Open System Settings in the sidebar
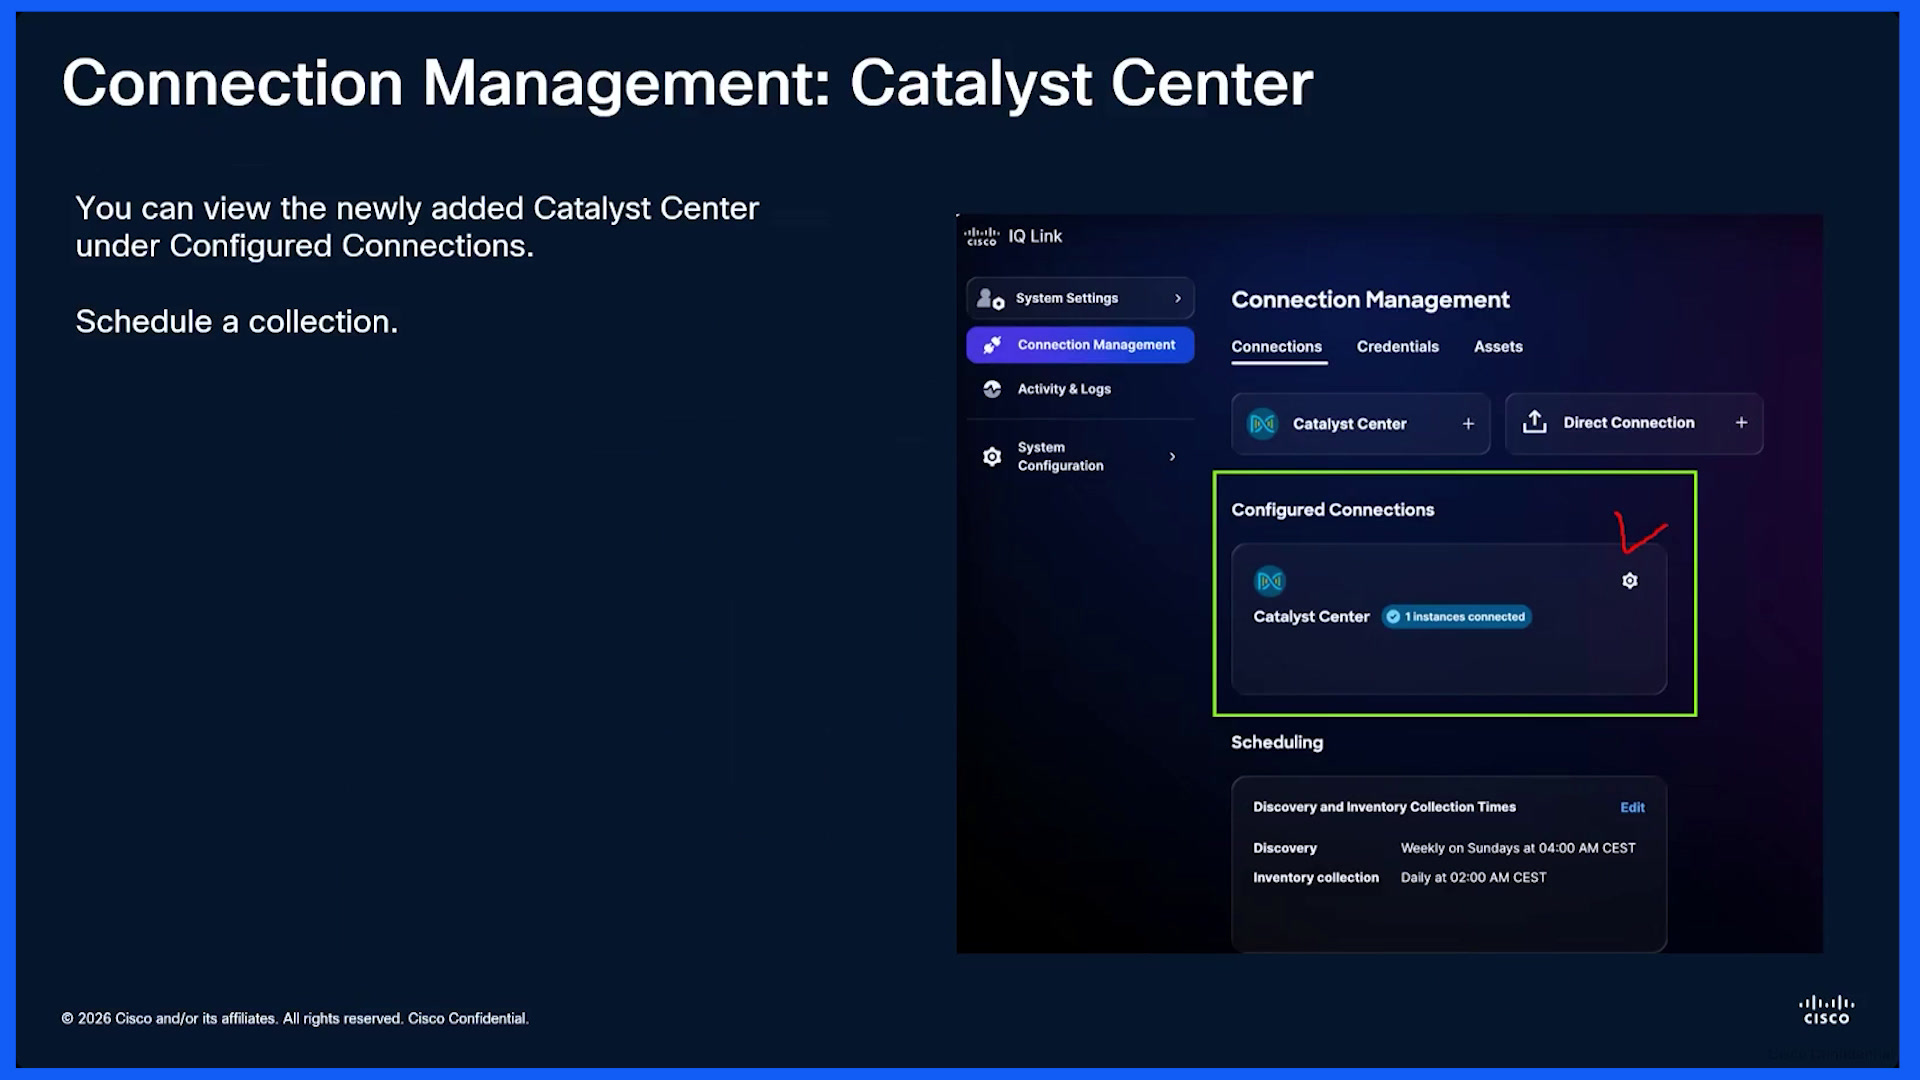Screen dimensions: 1920x1080 [1080, 298]
